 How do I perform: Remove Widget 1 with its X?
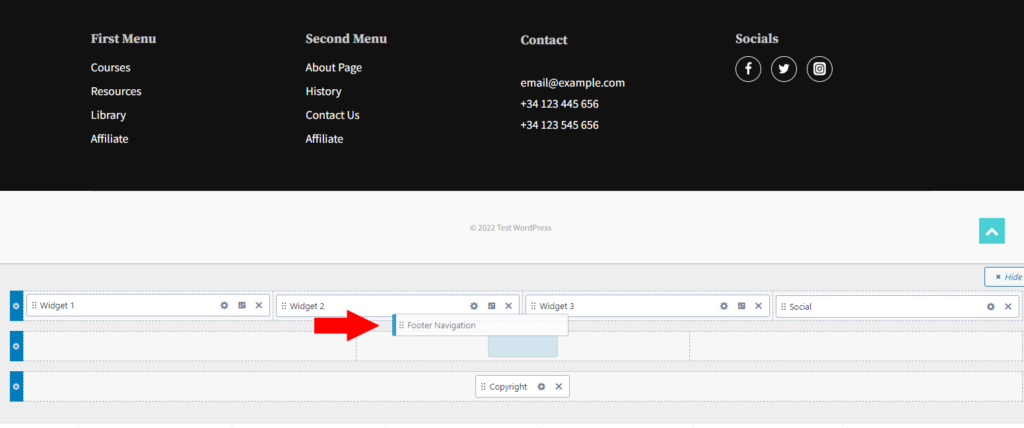pos(259,305)
